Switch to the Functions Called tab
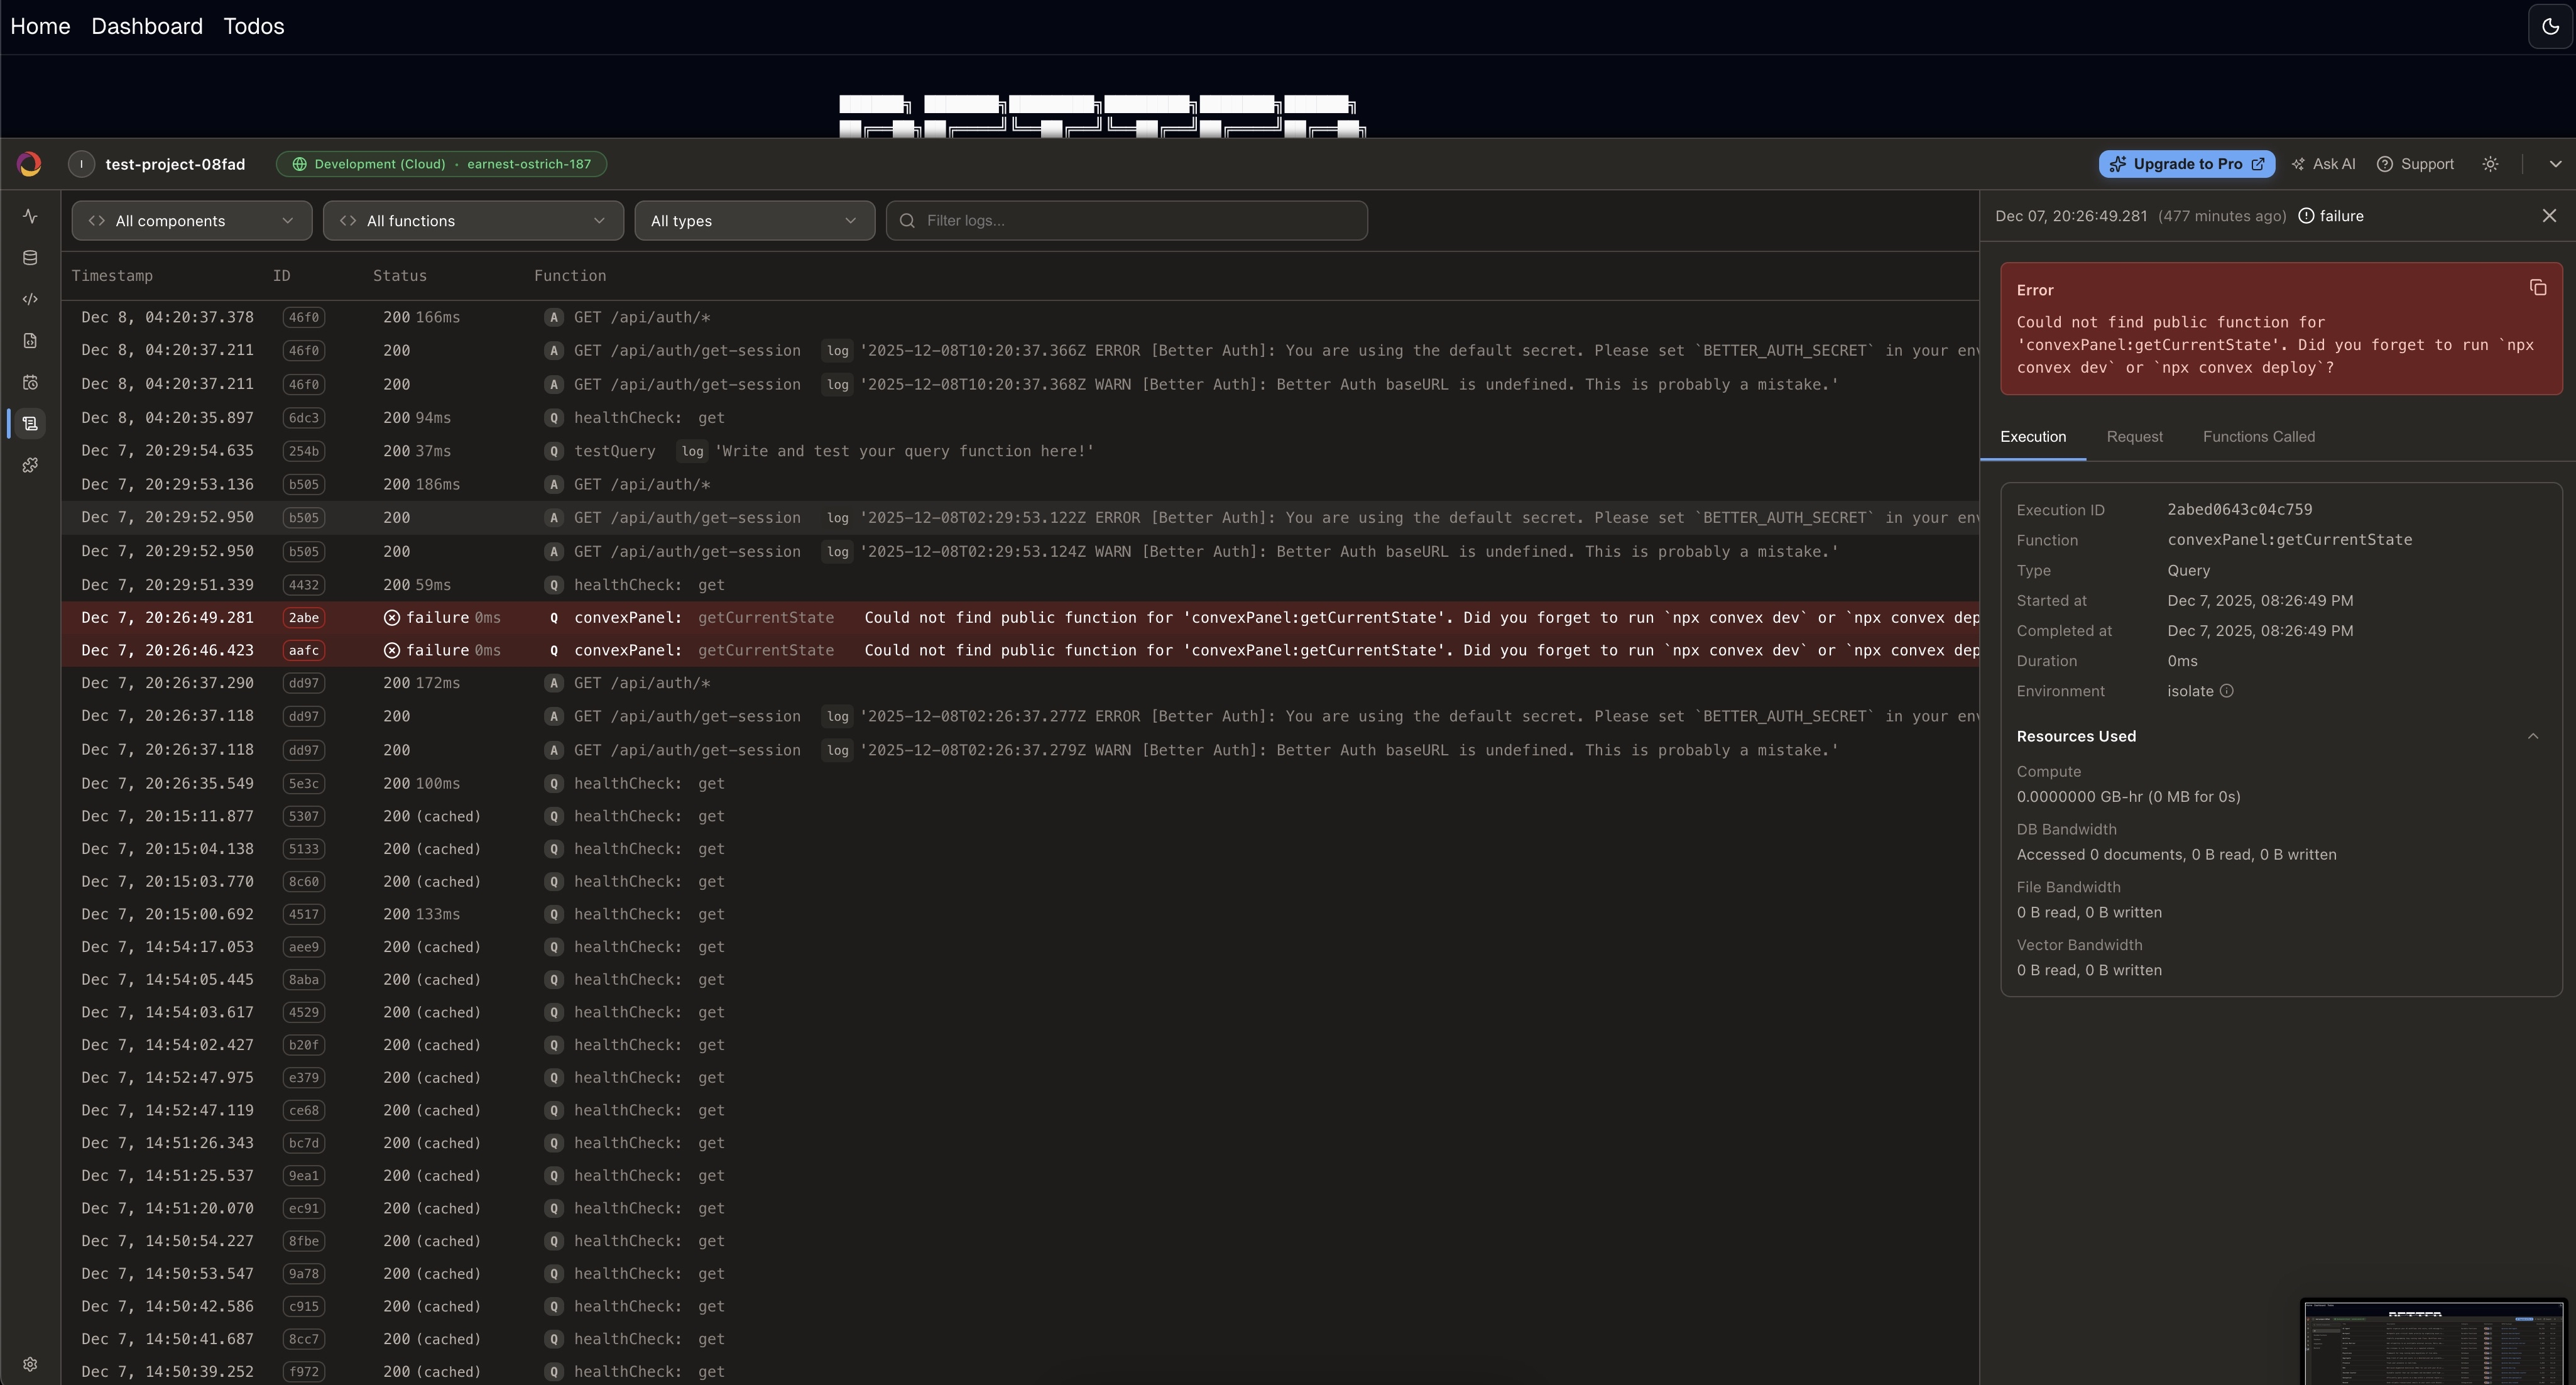2576x1385 pixels. pyautogui.click(x=2258, y=437)
